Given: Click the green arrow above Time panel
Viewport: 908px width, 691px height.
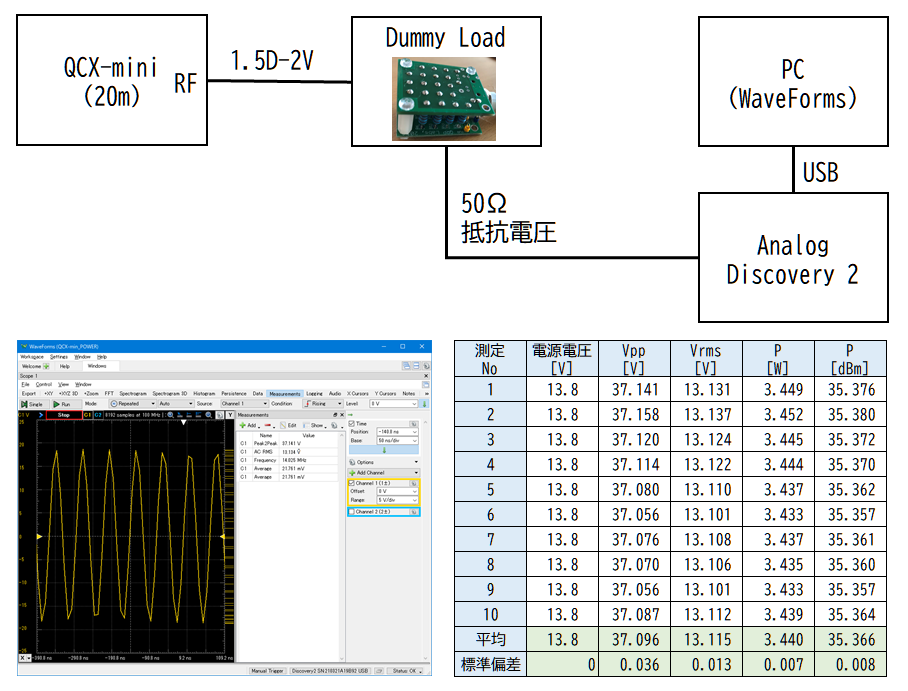Looking at the screenshot, I should (x=350, y=415).
